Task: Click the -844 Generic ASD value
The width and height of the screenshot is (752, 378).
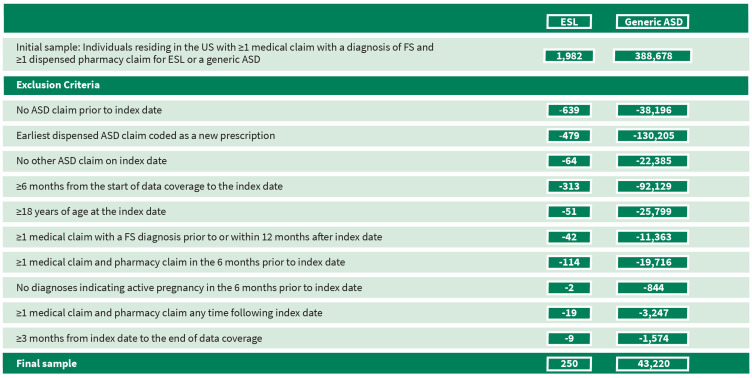Action: pyautogui.click(x=652, y=288)
